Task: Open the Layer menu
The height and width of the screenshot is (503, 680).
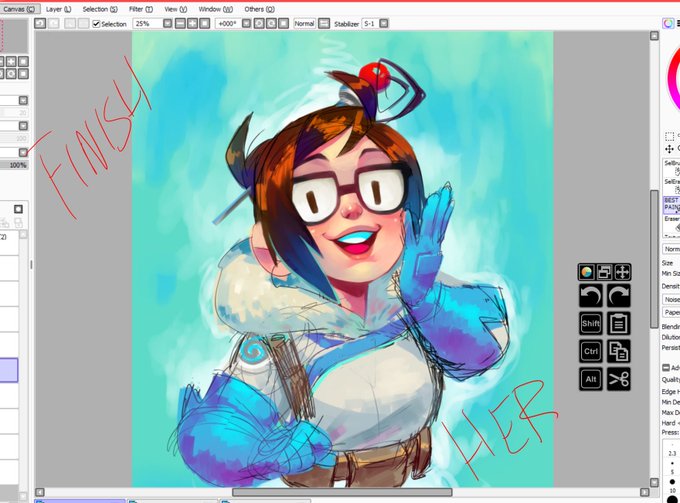Action: click(x=58, y=9)
